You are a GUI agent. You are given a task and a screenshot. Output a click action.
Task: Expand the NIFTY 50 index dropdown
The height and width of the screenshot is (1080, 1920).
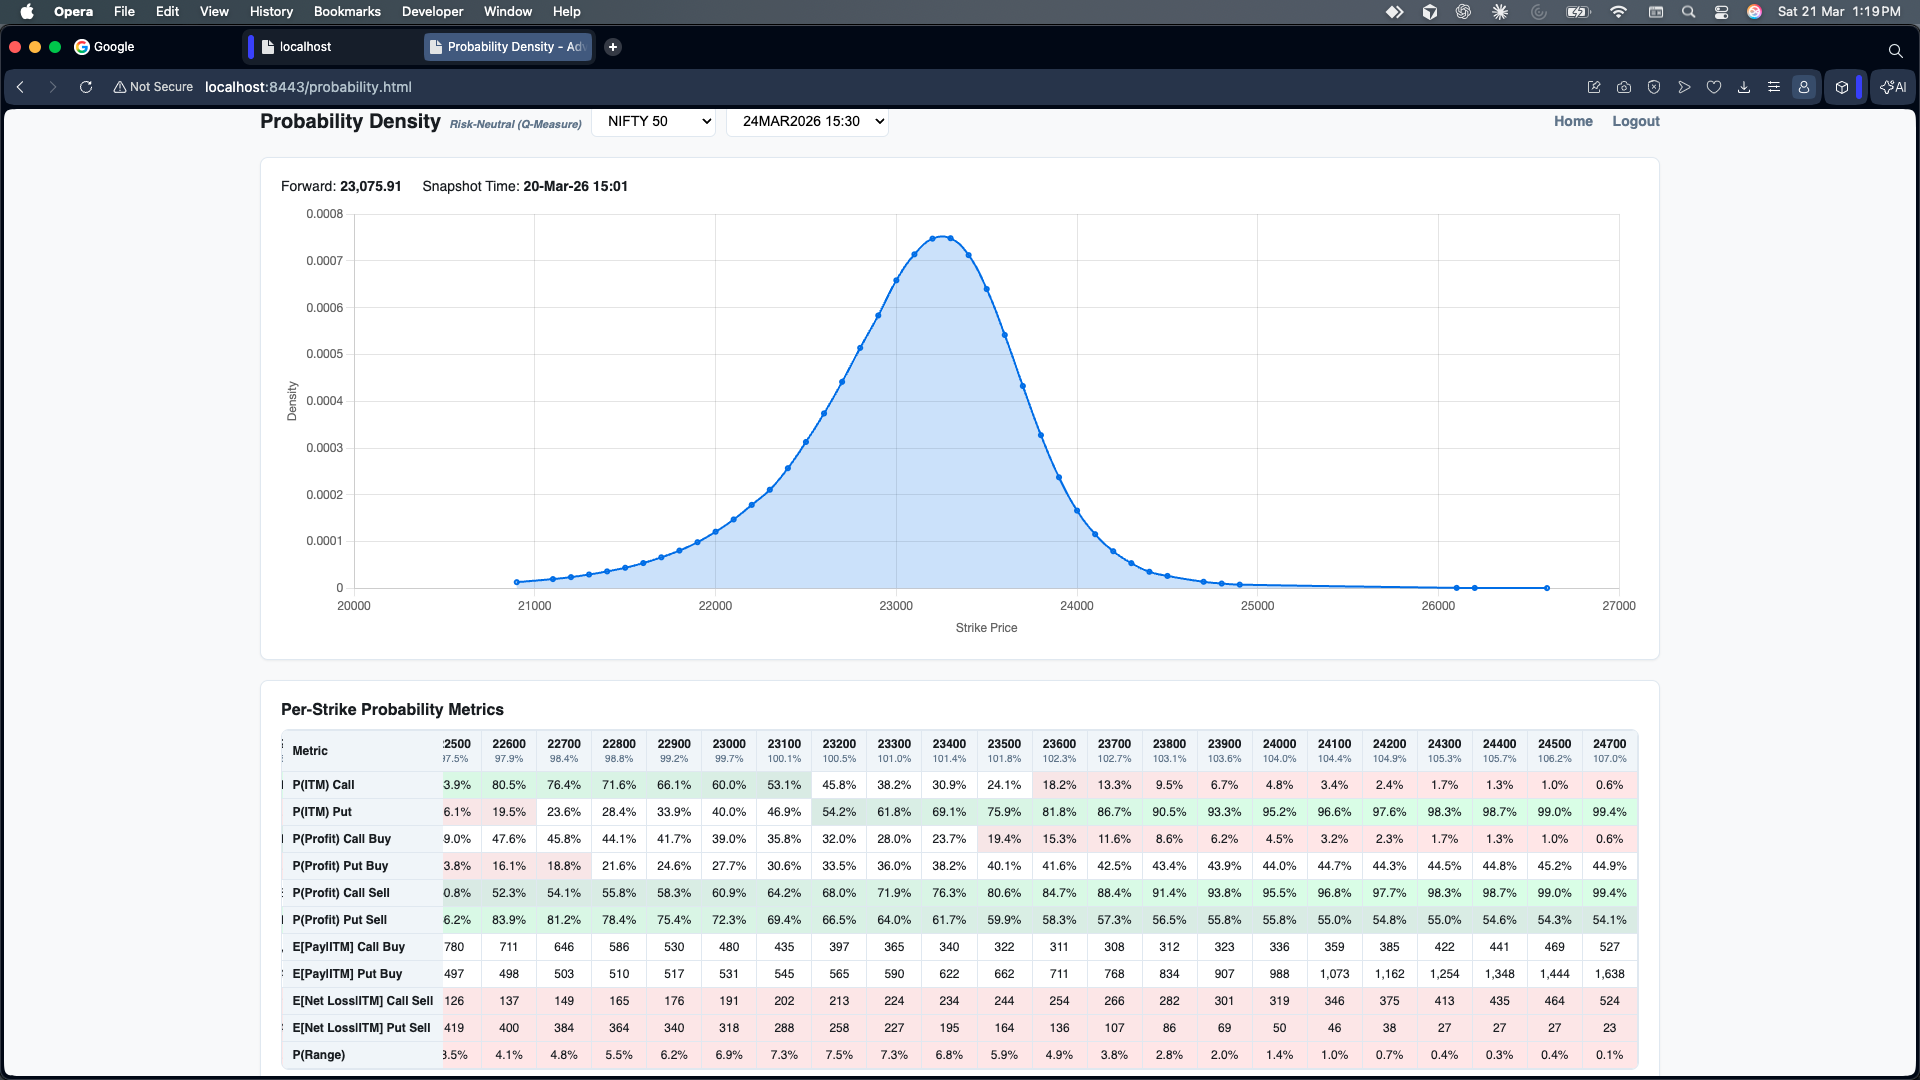click(653, 121)
